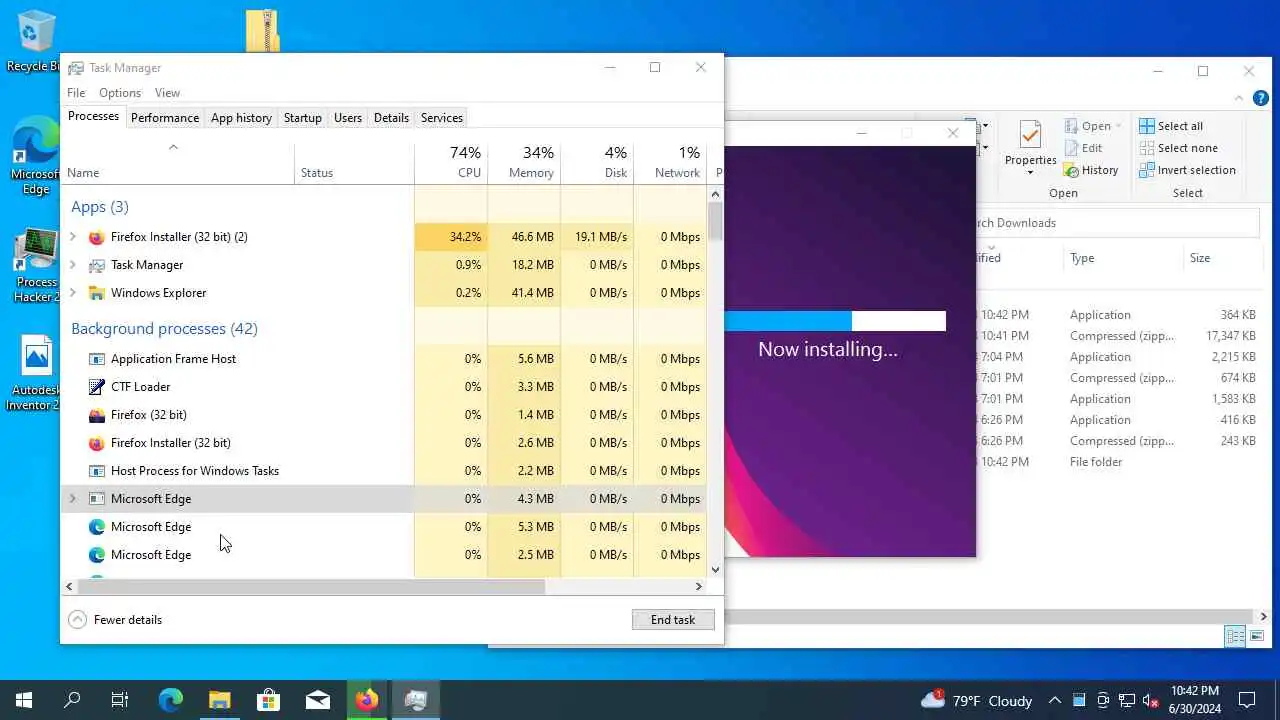
Task: Collapse details with Fewer details toggle
Action: [115, 620]
